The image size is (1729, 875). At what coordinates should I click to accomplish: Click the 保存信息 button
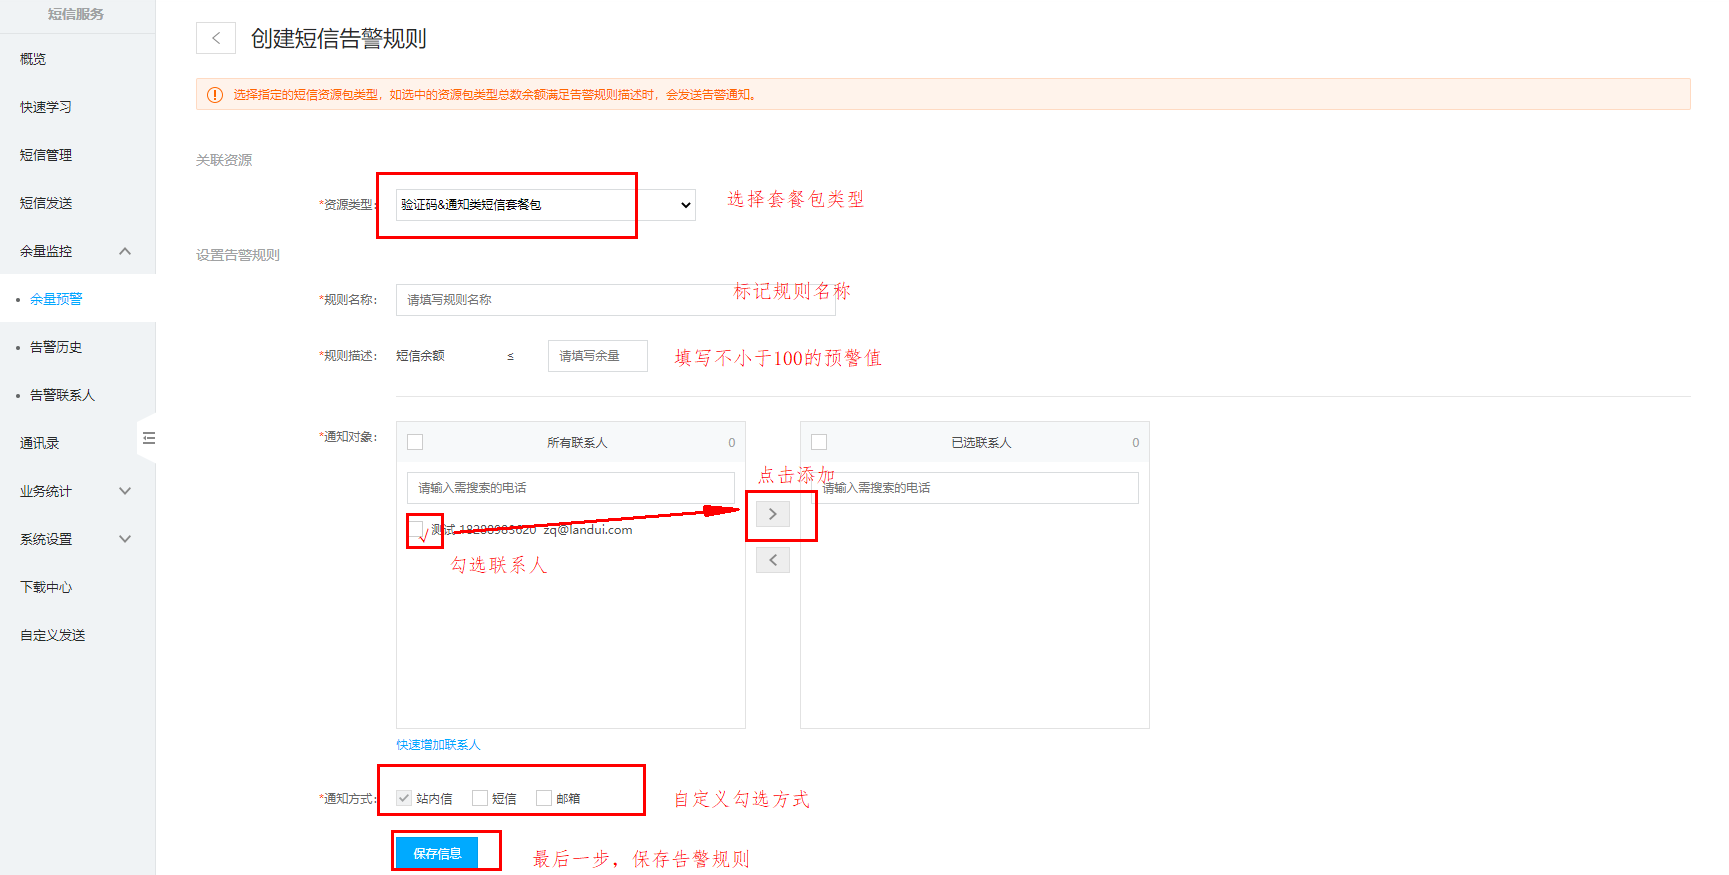[437, 853]
